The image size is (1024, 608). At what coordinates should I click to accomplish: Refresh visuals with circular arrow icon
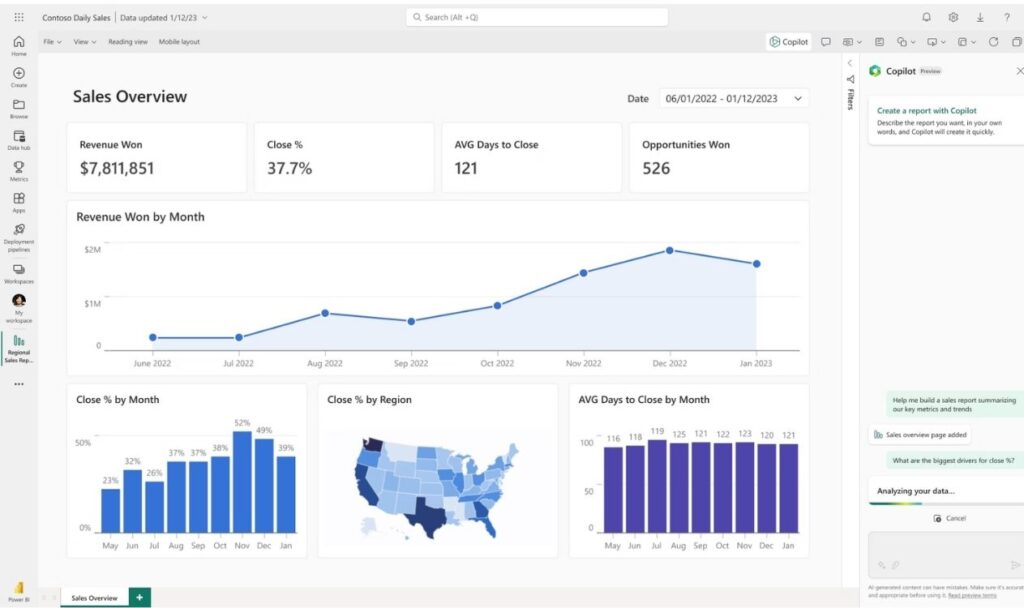click(x=993, y=42)
